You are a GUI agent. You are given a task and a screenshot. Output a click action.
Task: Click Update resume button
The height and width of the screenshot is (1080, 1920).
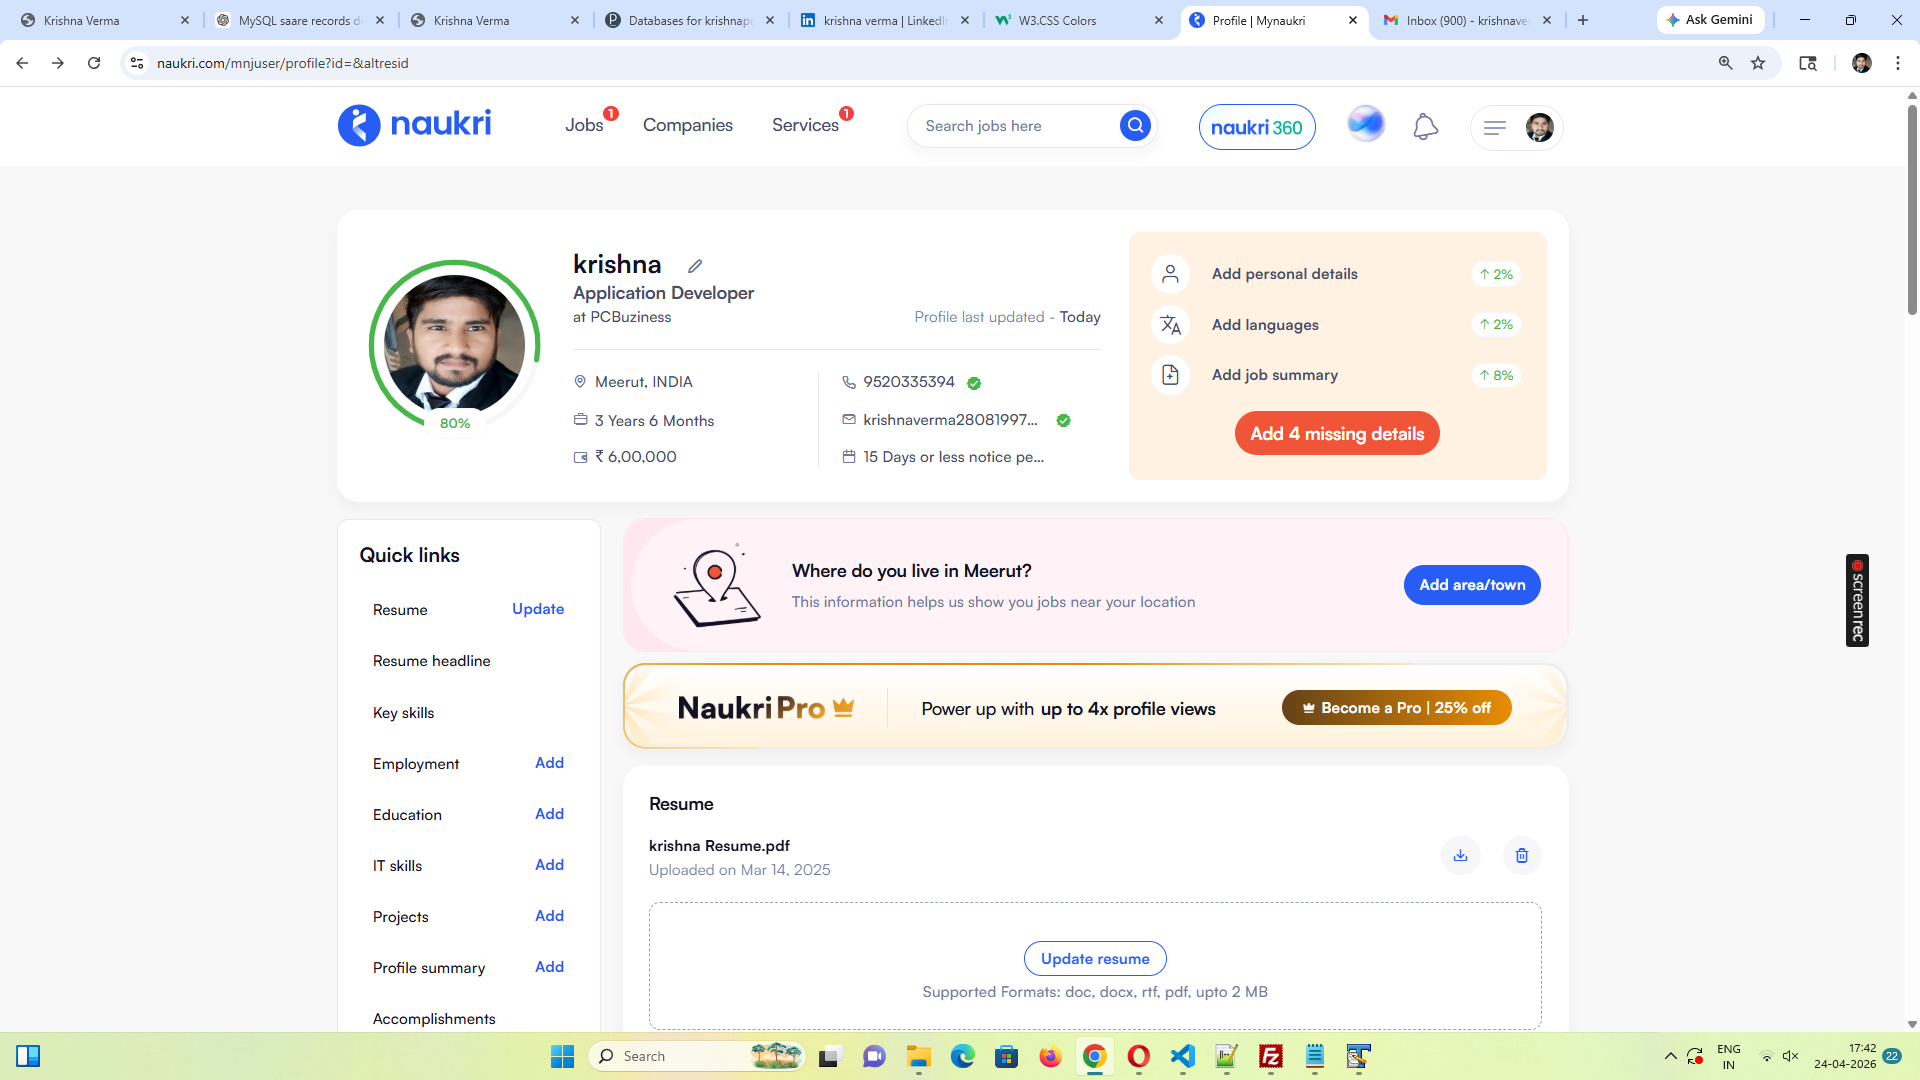pos(1095,959)
